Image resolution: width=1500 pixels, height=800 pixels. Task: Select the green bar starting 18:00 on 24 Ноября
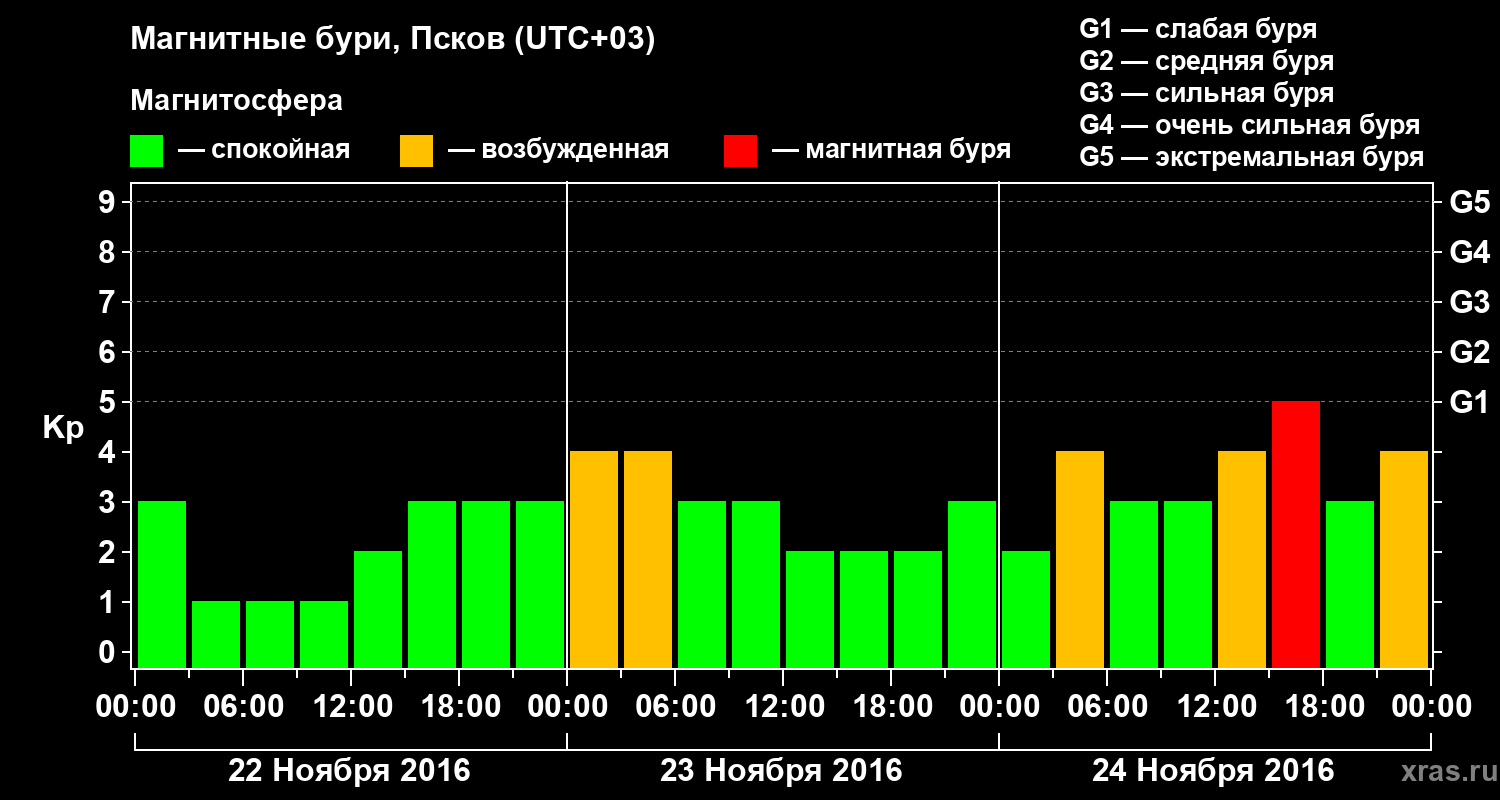[x=1350, y=584]
